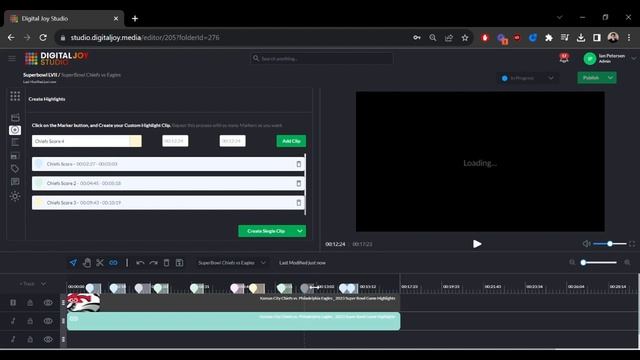Open a new browser tab

coord(135,18)
